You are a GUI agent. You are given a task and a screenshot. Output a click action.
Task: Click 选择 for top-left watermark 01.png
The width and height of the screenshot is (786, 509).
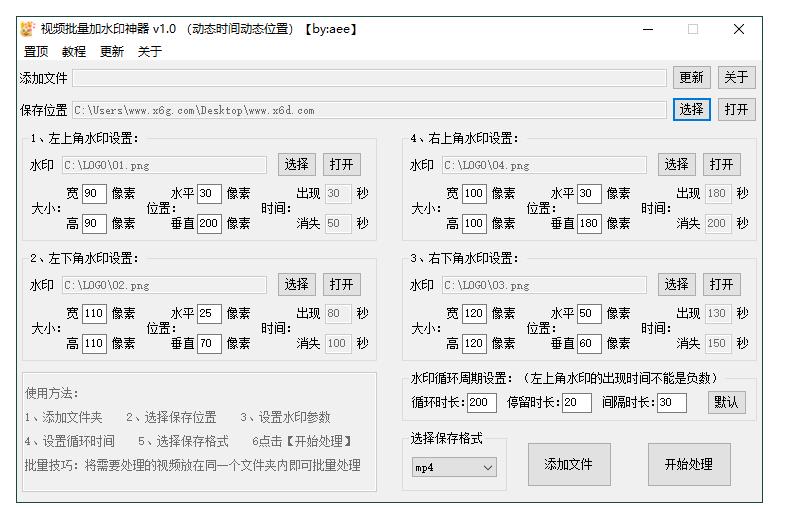pos(296,165)
